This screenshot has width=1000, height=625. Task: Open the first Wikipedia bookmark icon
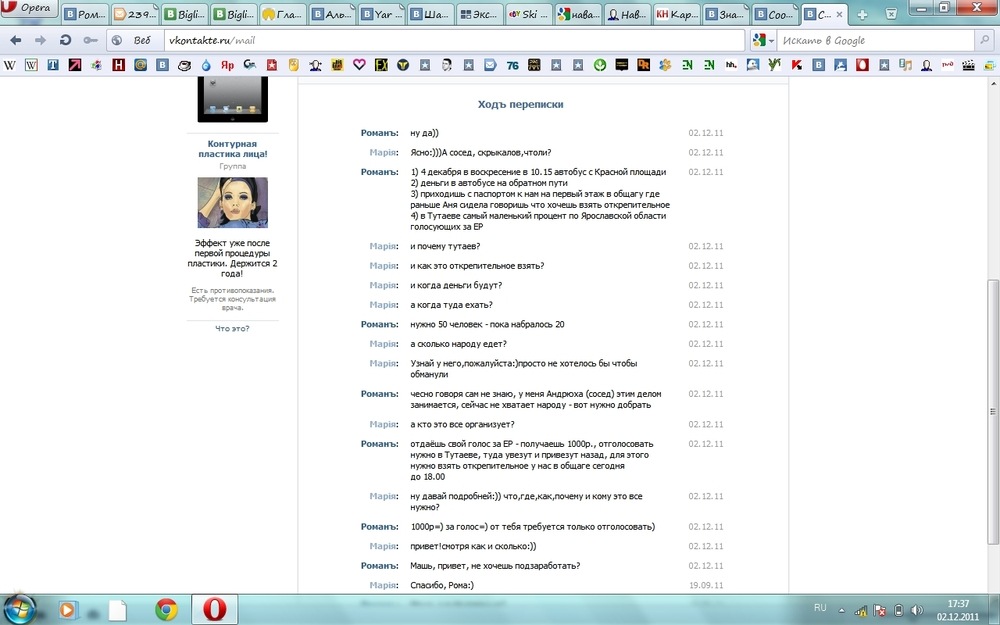pos(10,65)
